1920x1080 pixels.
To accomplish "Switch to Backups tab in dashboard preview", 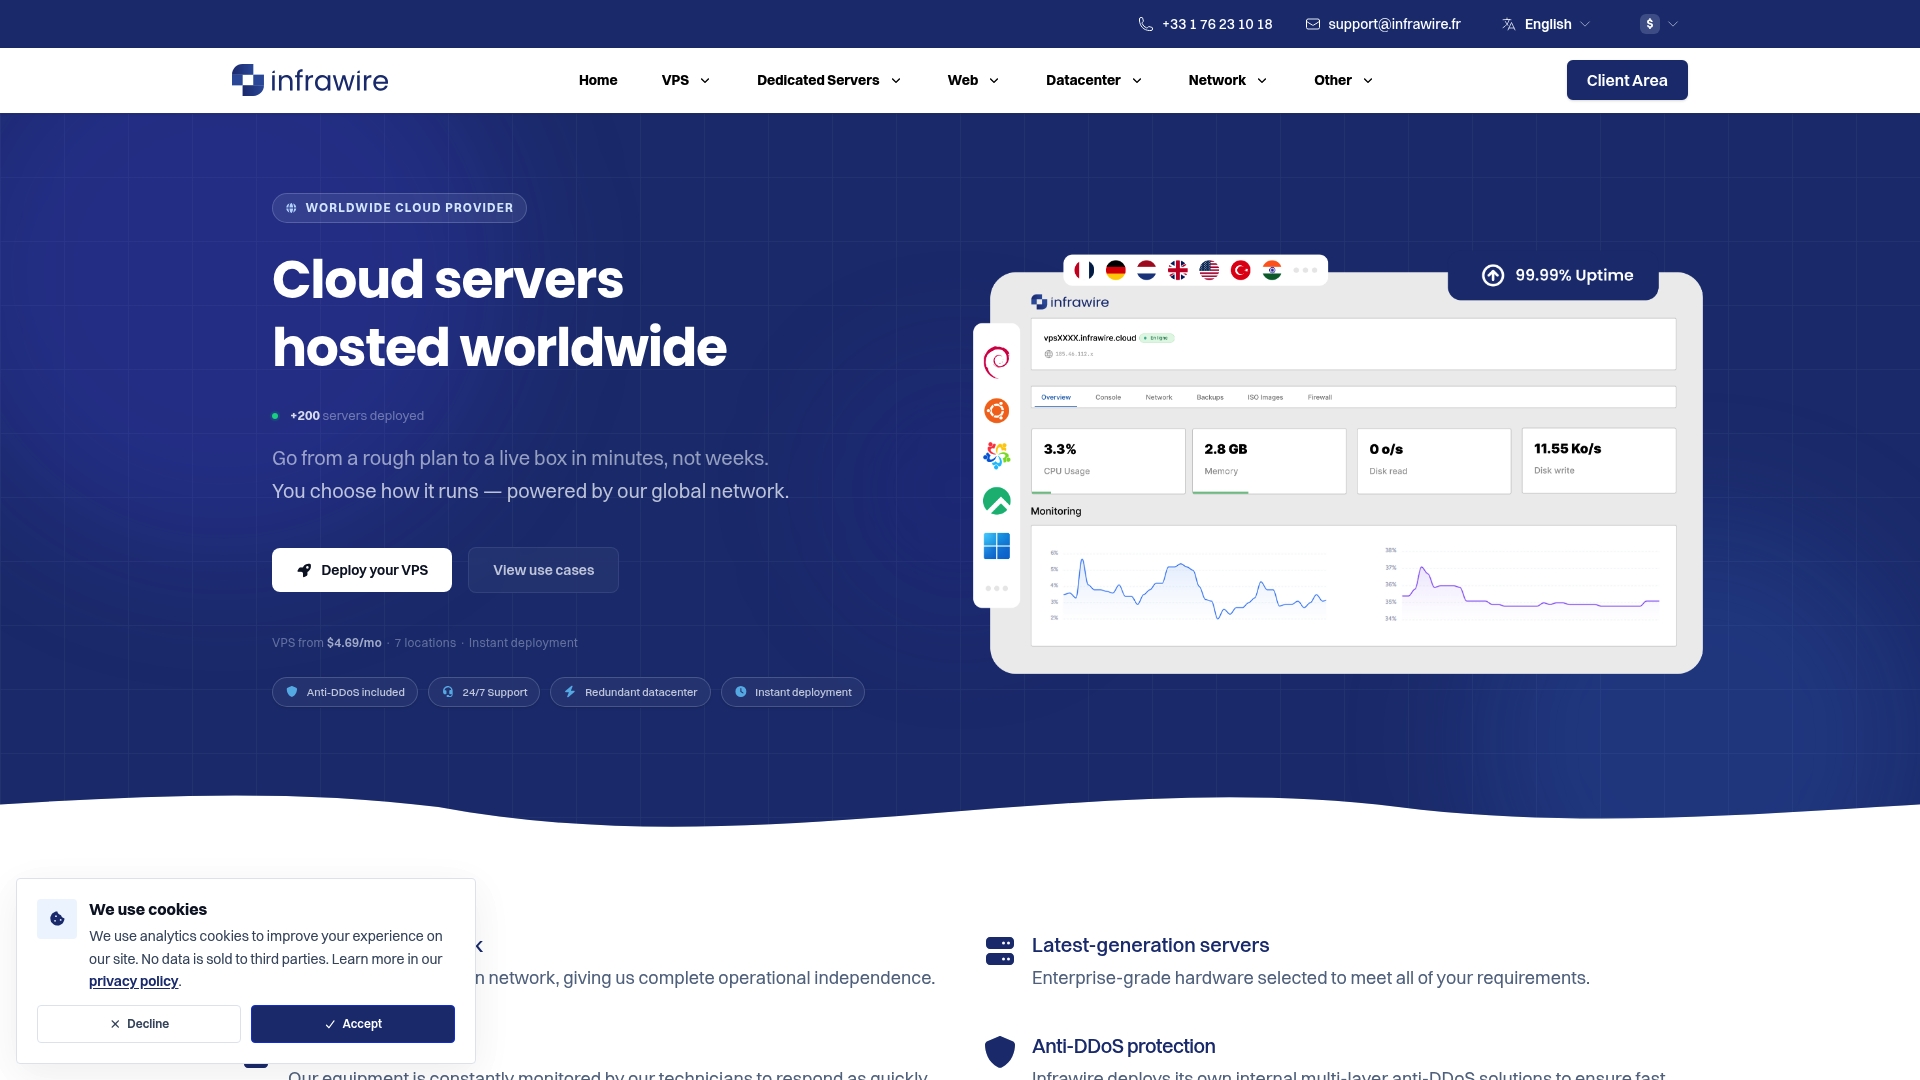I will (x=1210, y=397).
